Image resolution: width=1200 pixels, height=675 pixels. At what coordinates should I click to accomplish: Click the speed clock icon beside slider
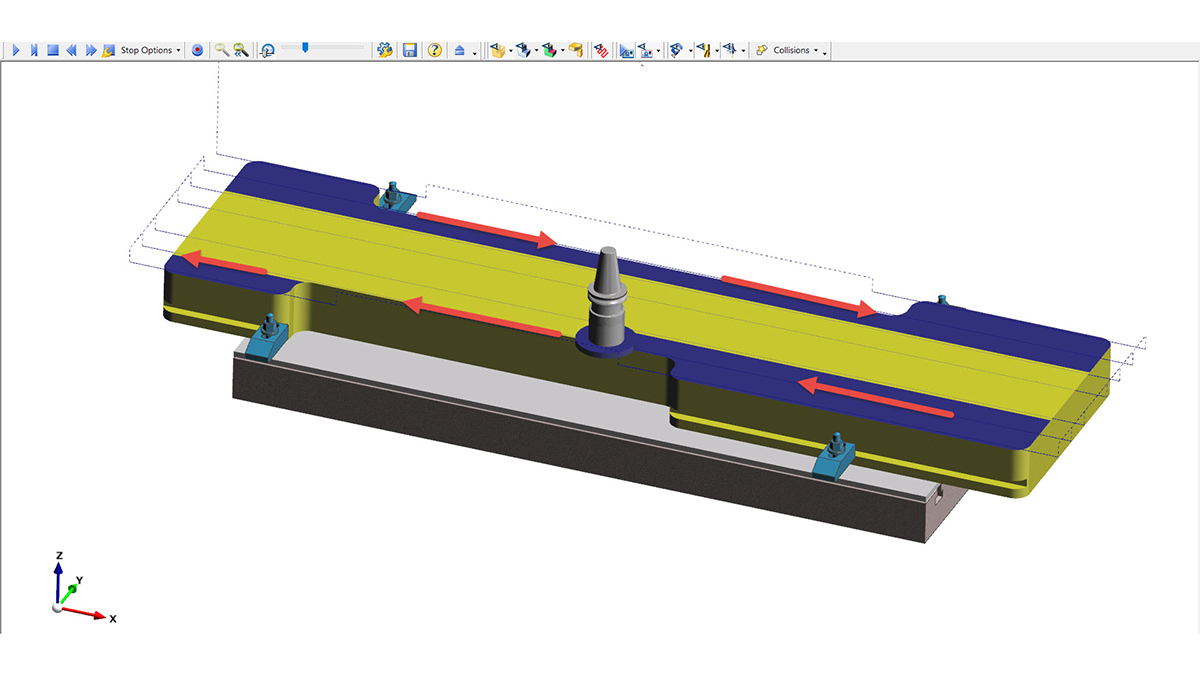point(267,51)
